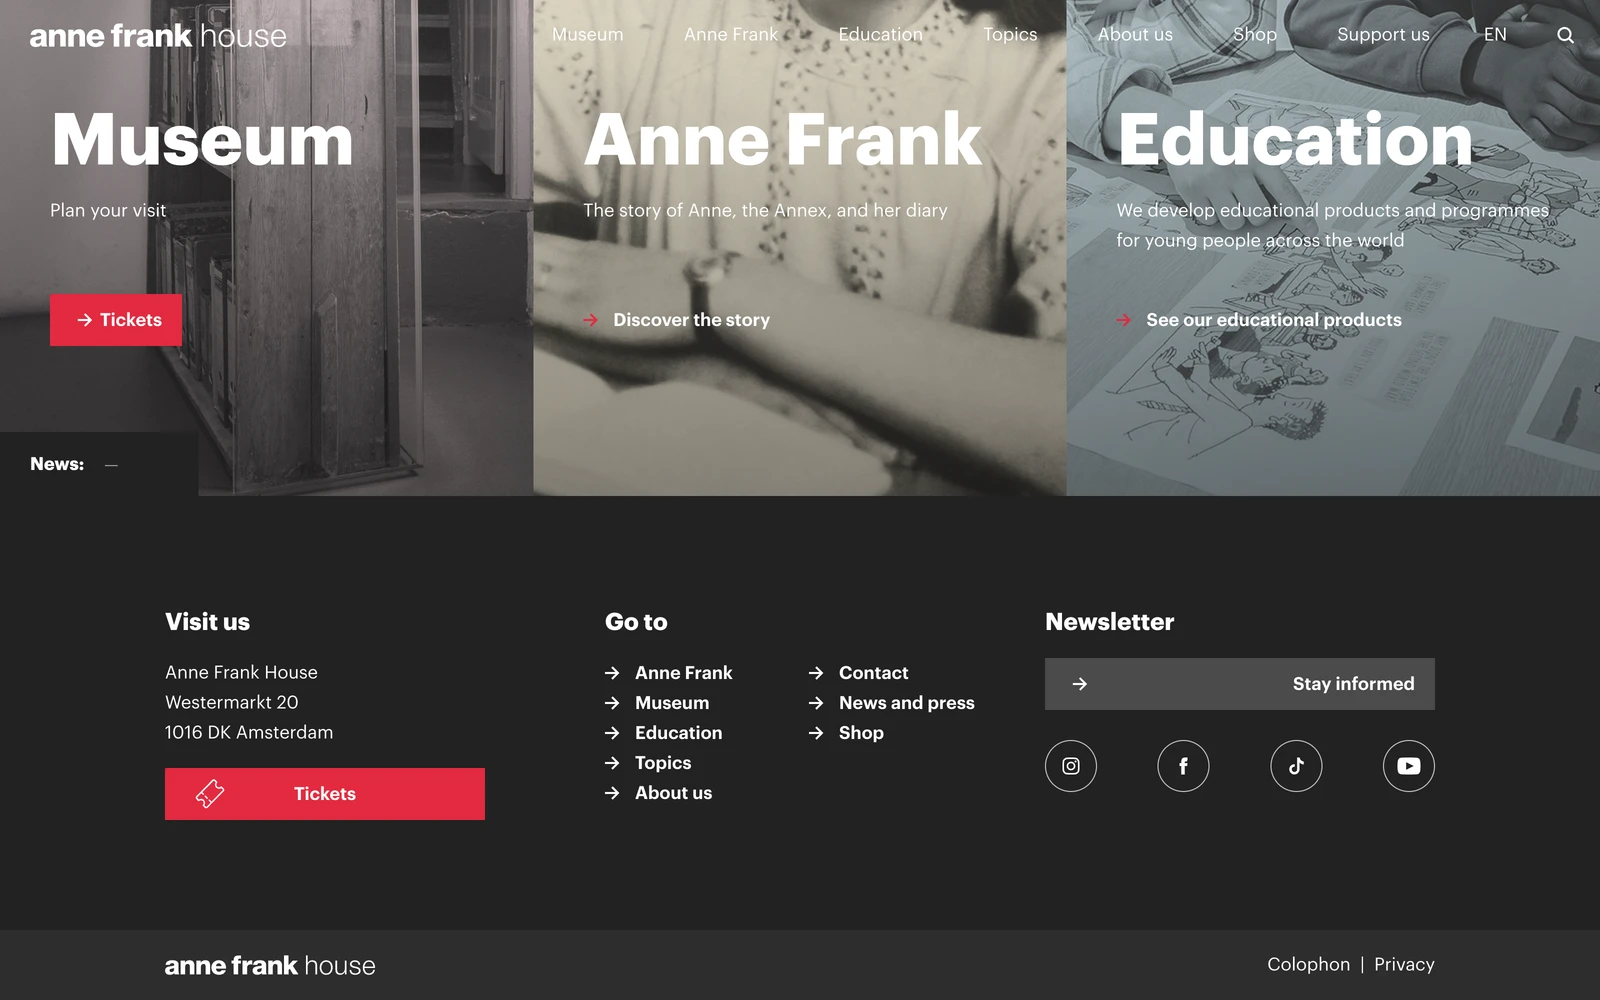Open the Anne Frank menu in top navigation
The height and width of the screenshot is (1000, 1600).
pyautogui.click(x=731, y=34)
